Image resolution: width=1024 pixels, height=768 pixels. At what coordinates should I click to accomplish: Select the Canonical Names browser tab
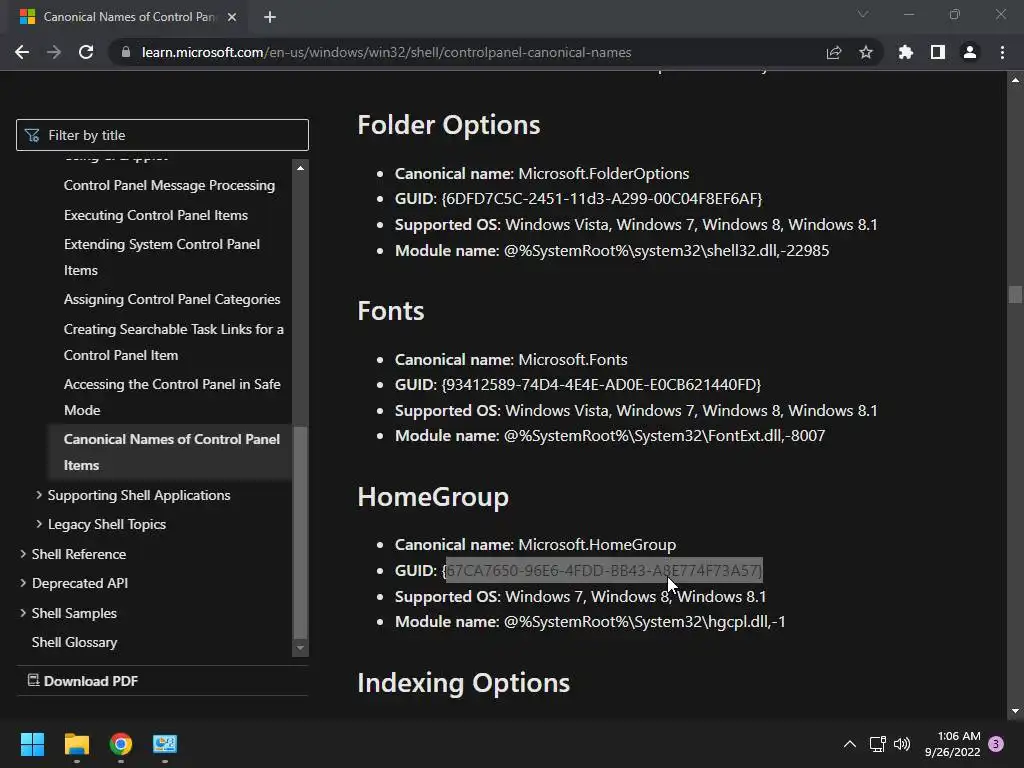[127, 17]
